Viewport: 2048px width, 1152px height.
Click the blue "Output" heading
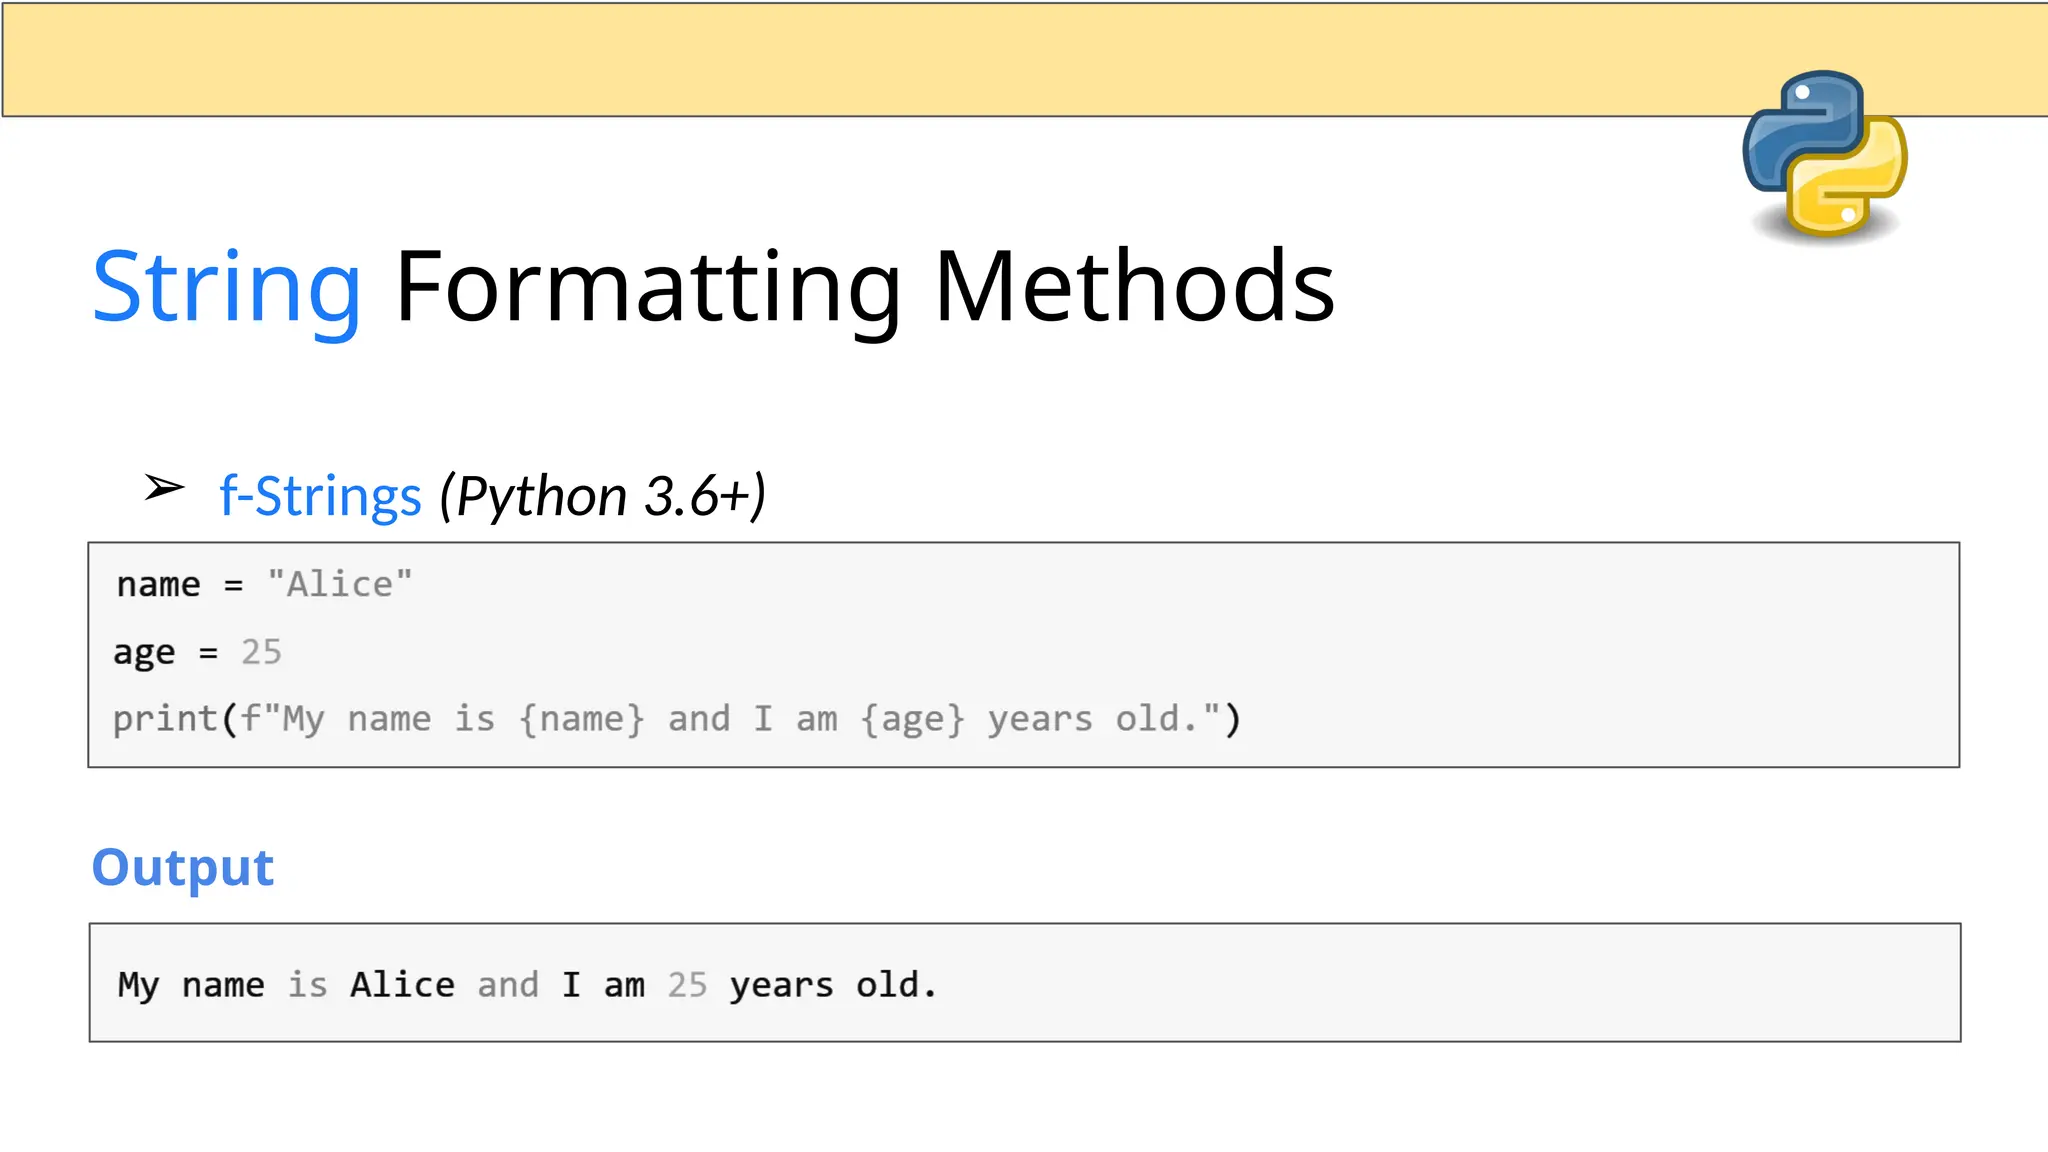pyautogui.click(x=183, y=867)
